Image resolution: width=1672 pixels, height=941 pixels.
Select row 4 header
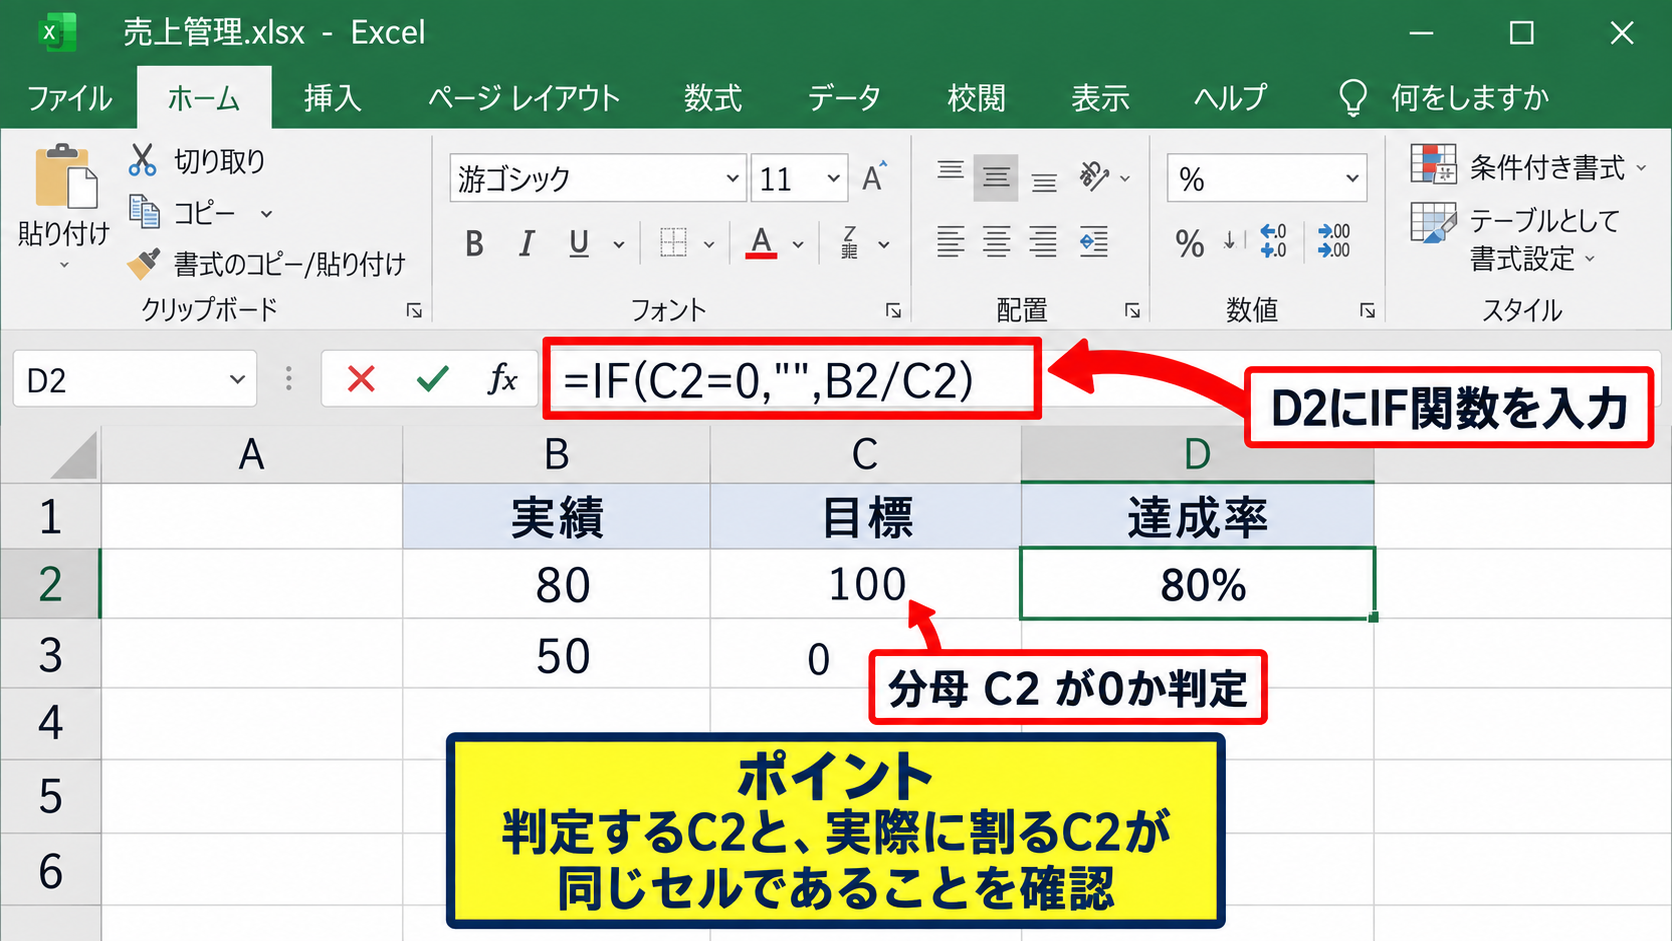[x=50, y=723]
